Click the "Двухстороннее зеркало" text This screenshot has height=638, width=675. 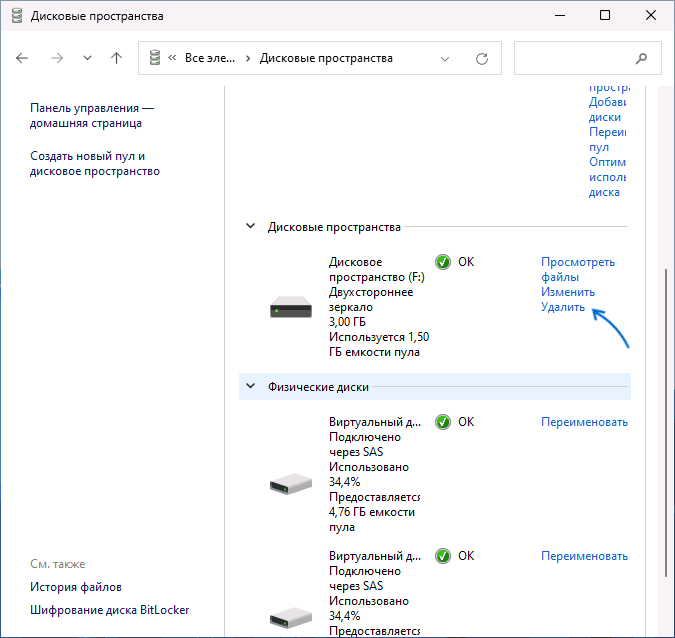(371, 300)
